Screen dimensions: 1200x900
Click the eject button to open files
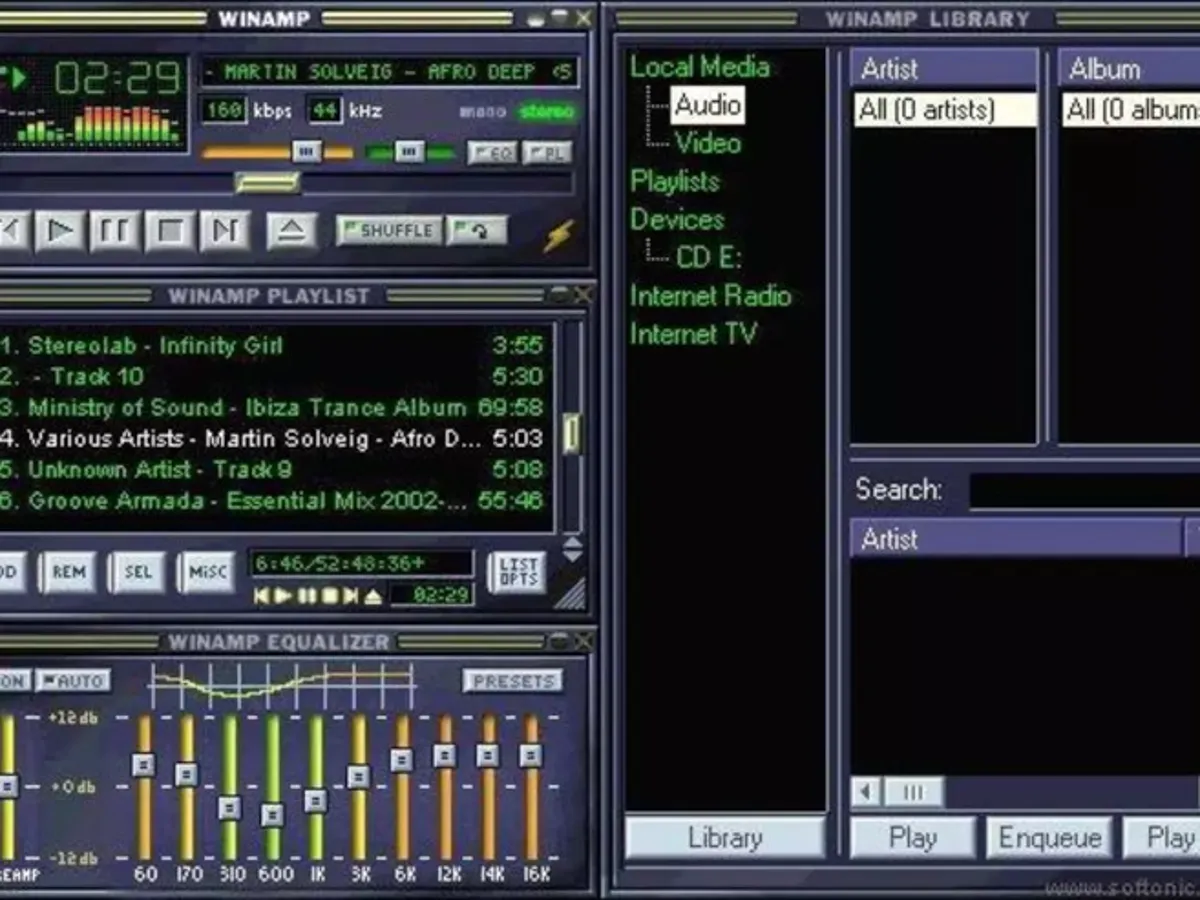pos(292,231)
